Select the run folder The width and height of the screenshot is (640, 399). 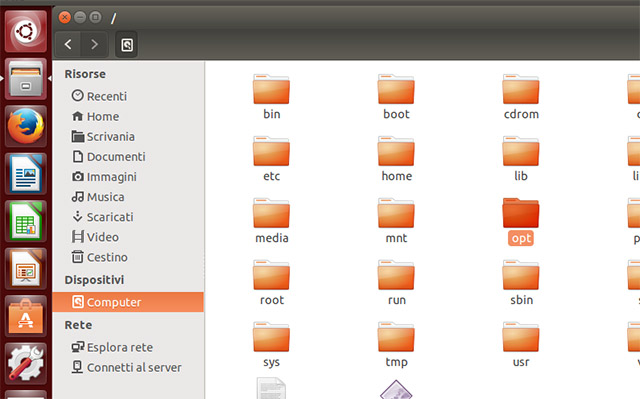coord(396,283)
